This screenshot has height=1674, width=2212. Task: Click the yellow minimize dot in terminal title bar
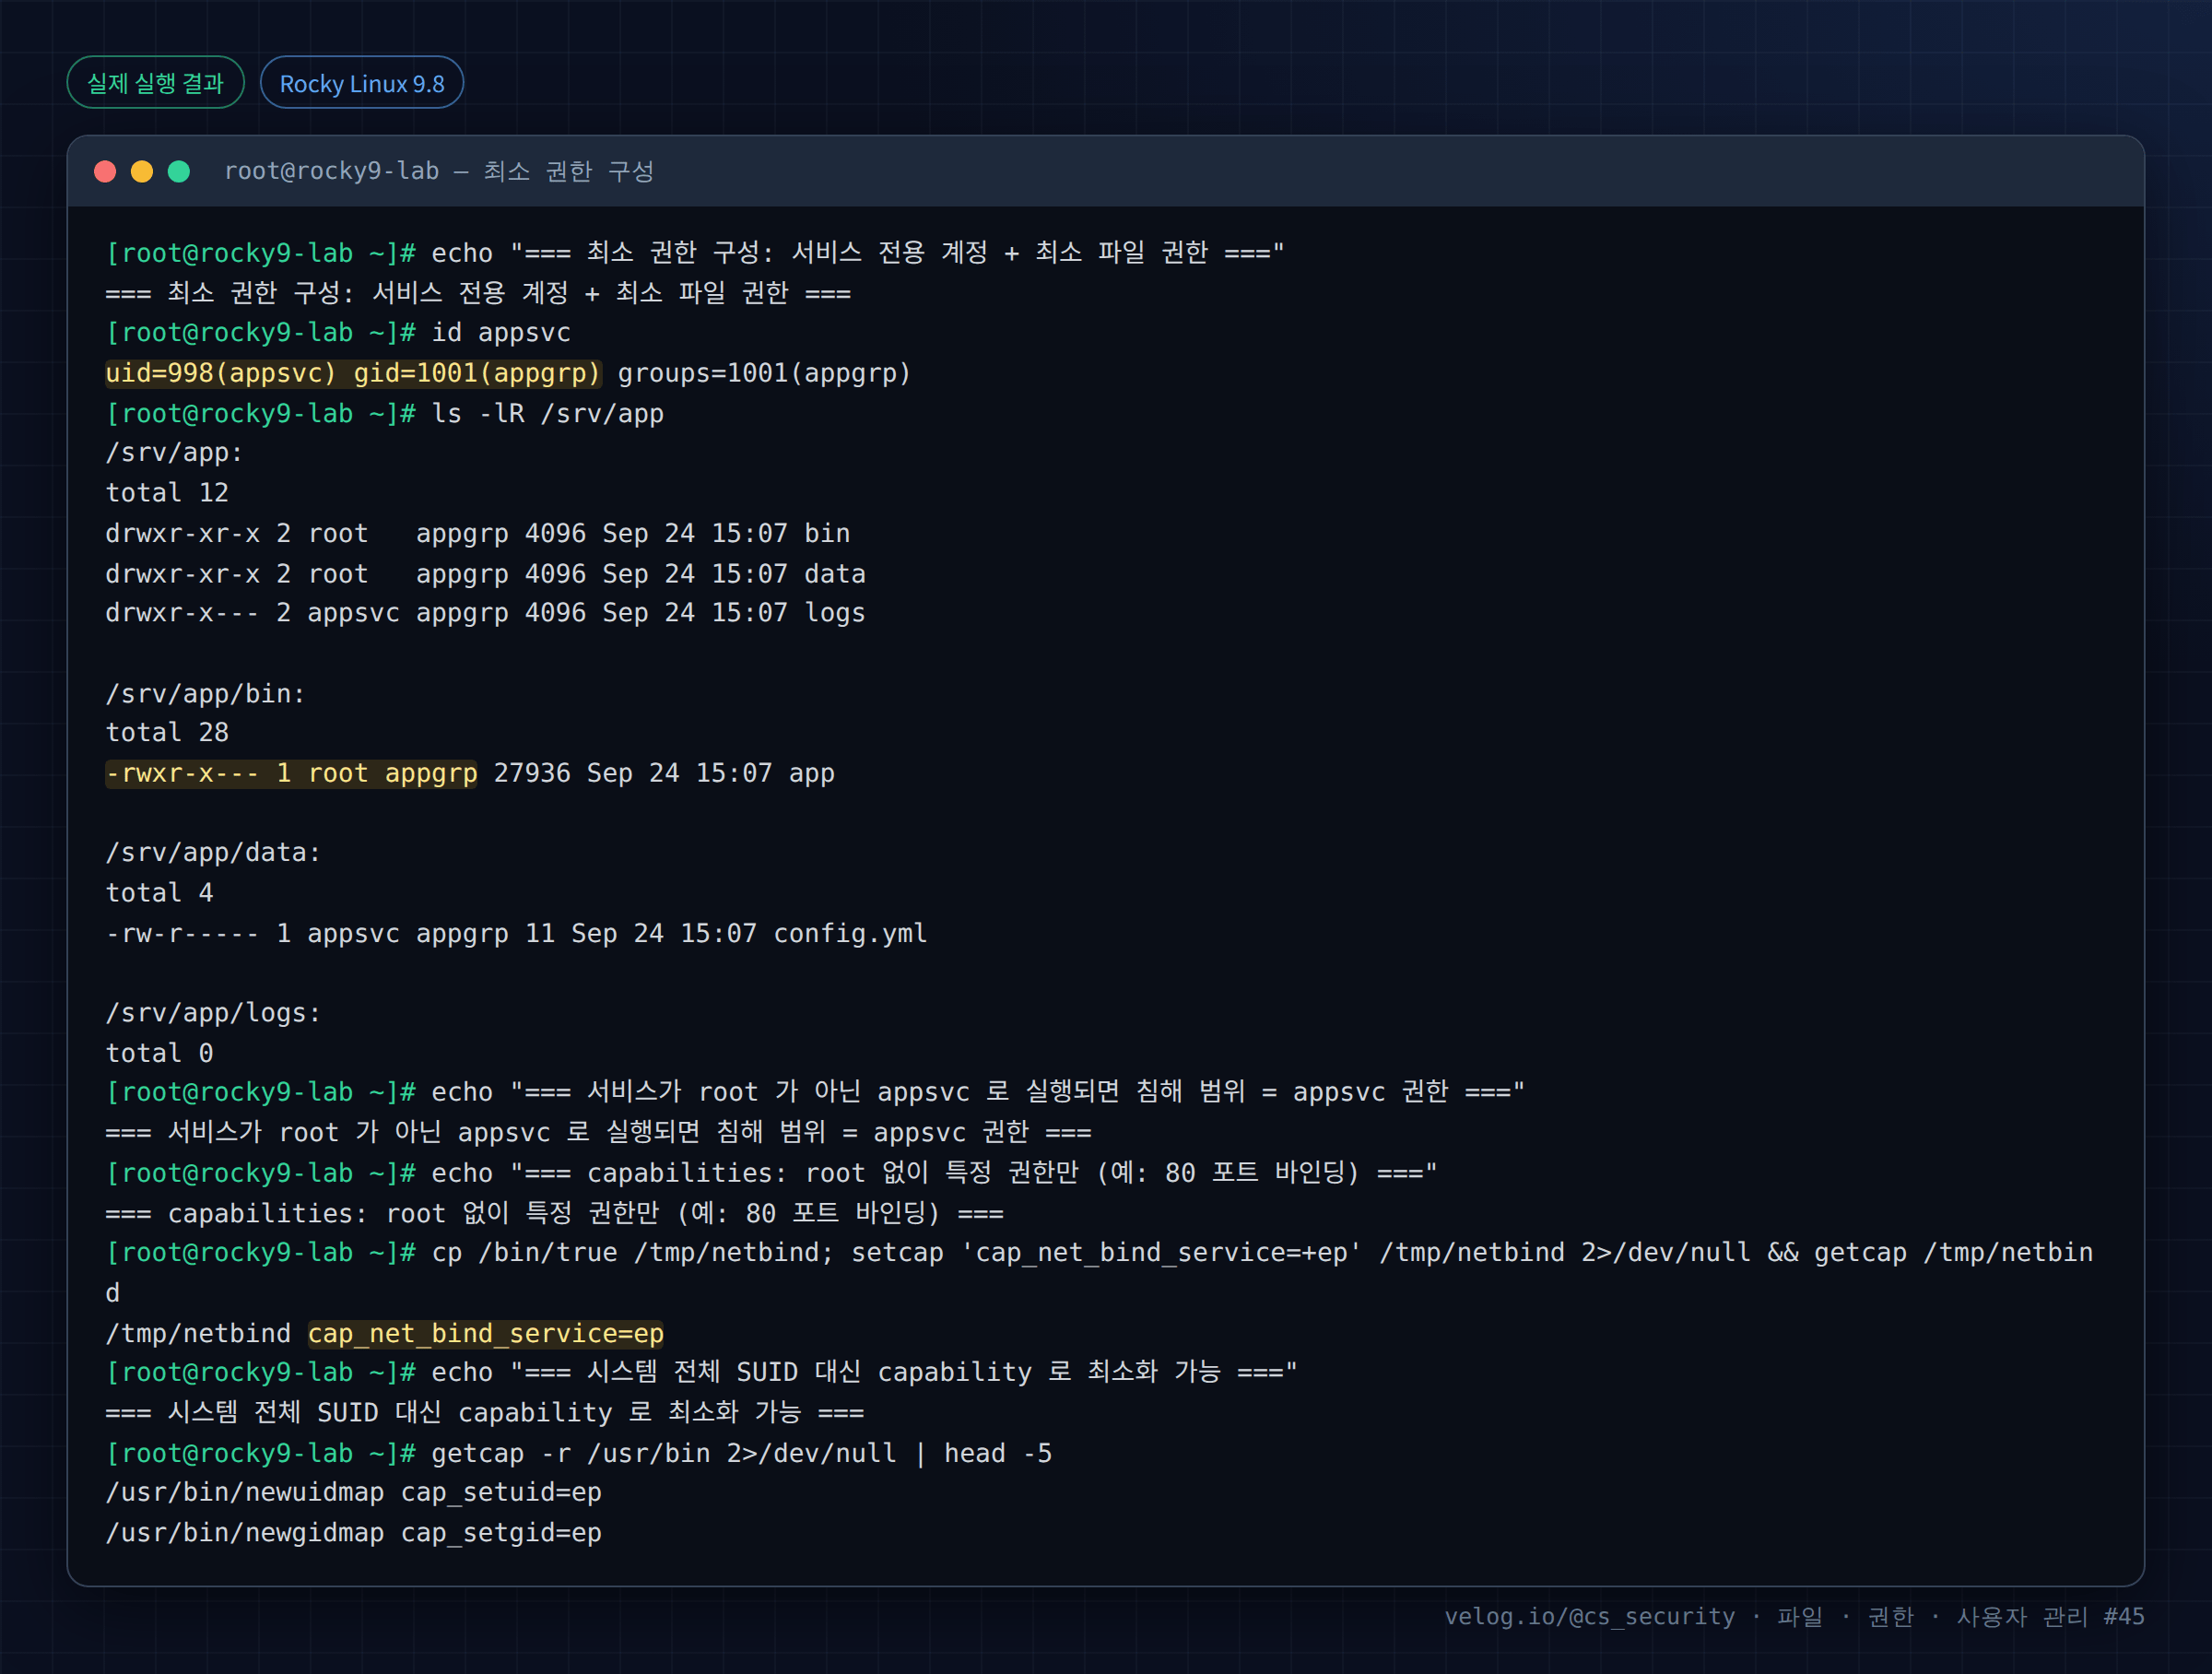point(142,171)
